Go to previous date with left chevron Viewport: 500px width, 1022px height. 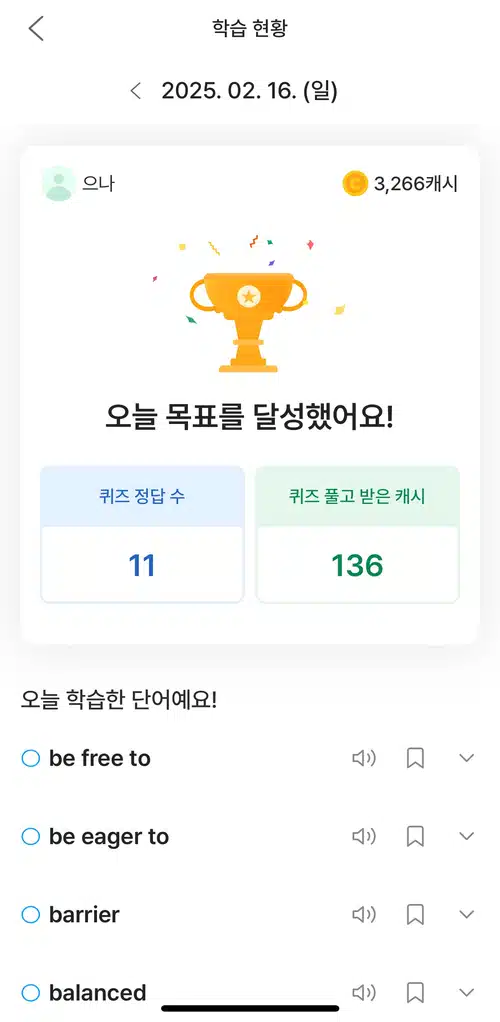tap(136, 91)
